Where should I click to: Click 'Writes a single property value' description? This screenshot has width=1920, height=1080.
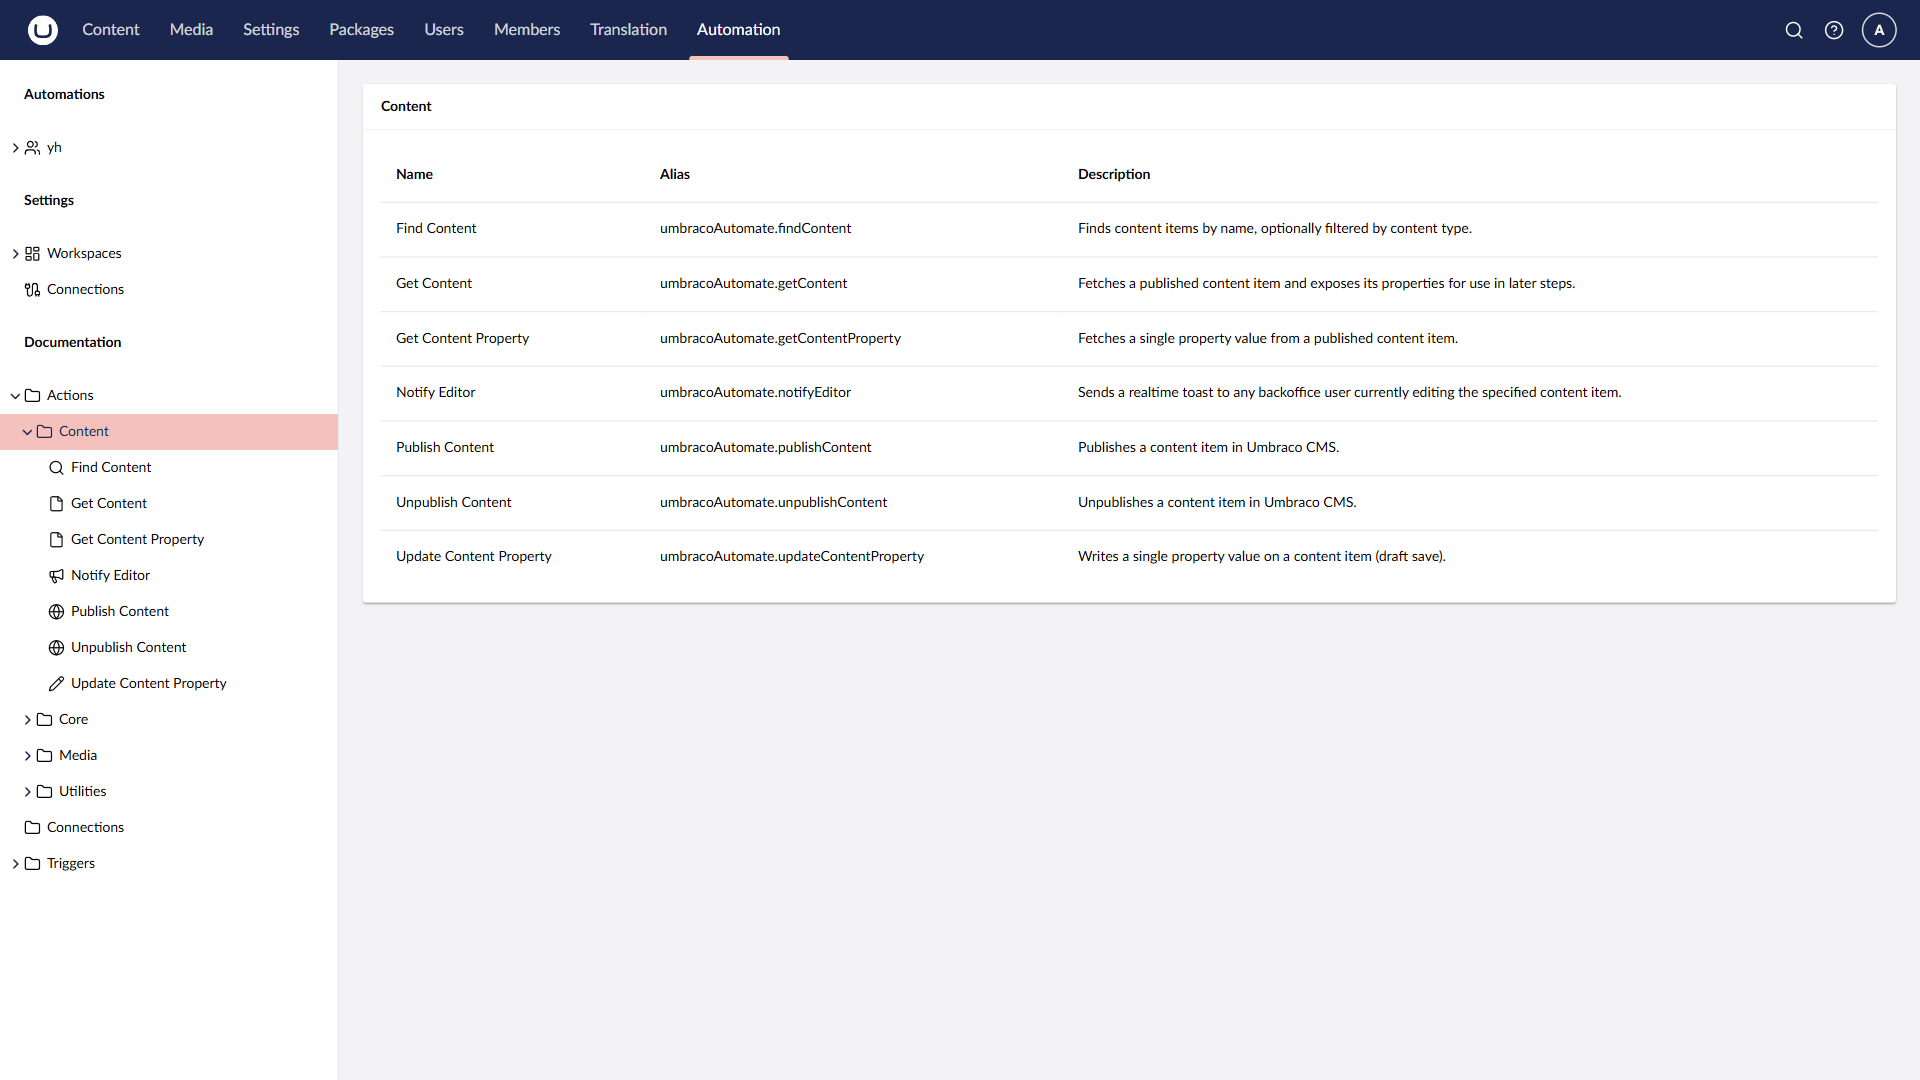pos(1262,557)
